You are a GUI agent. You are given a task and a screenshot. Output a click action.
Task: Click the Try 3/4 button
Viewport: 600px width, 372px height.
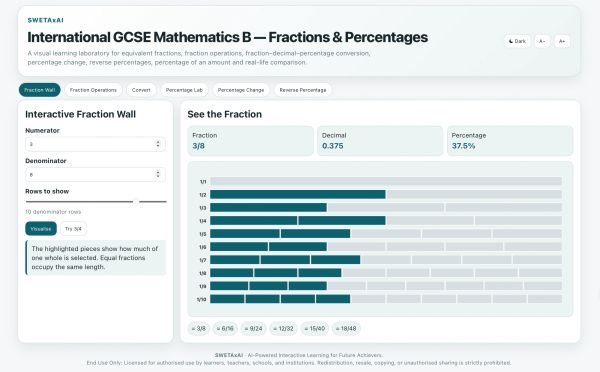73,228
